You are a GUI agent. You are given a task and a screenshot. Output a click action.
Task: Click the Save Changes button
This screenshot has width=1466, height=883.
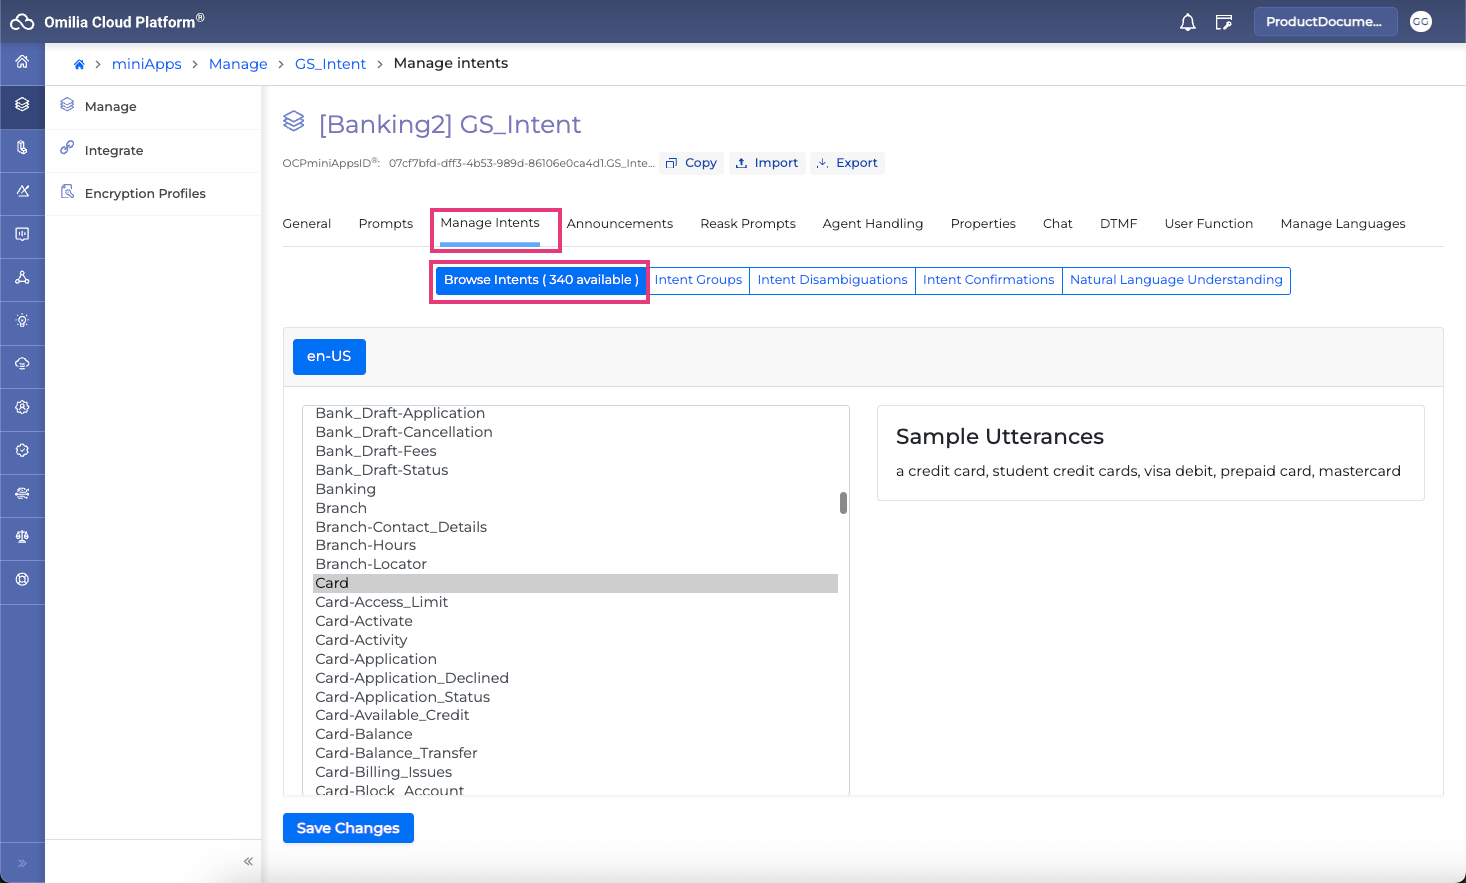(348, 828)
